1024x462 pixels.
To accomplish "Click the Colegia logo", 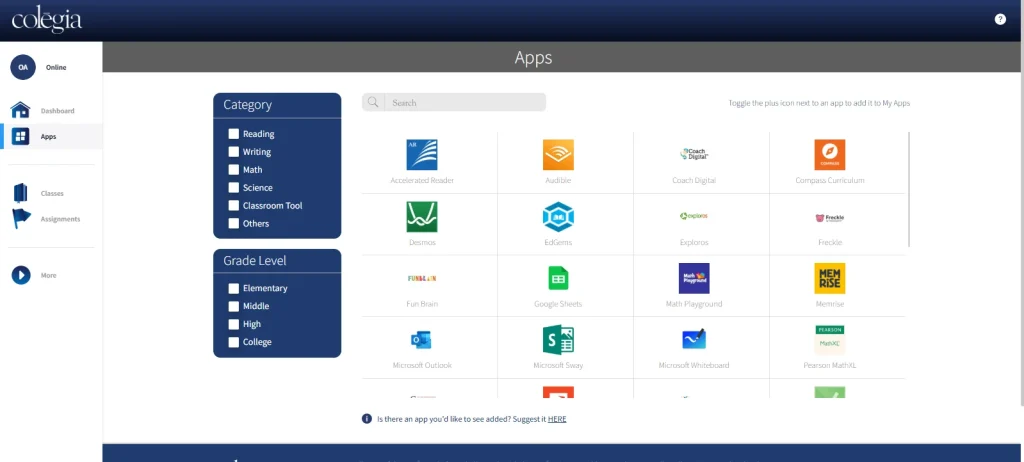I will pyautogui.click(x=46, y=20).
